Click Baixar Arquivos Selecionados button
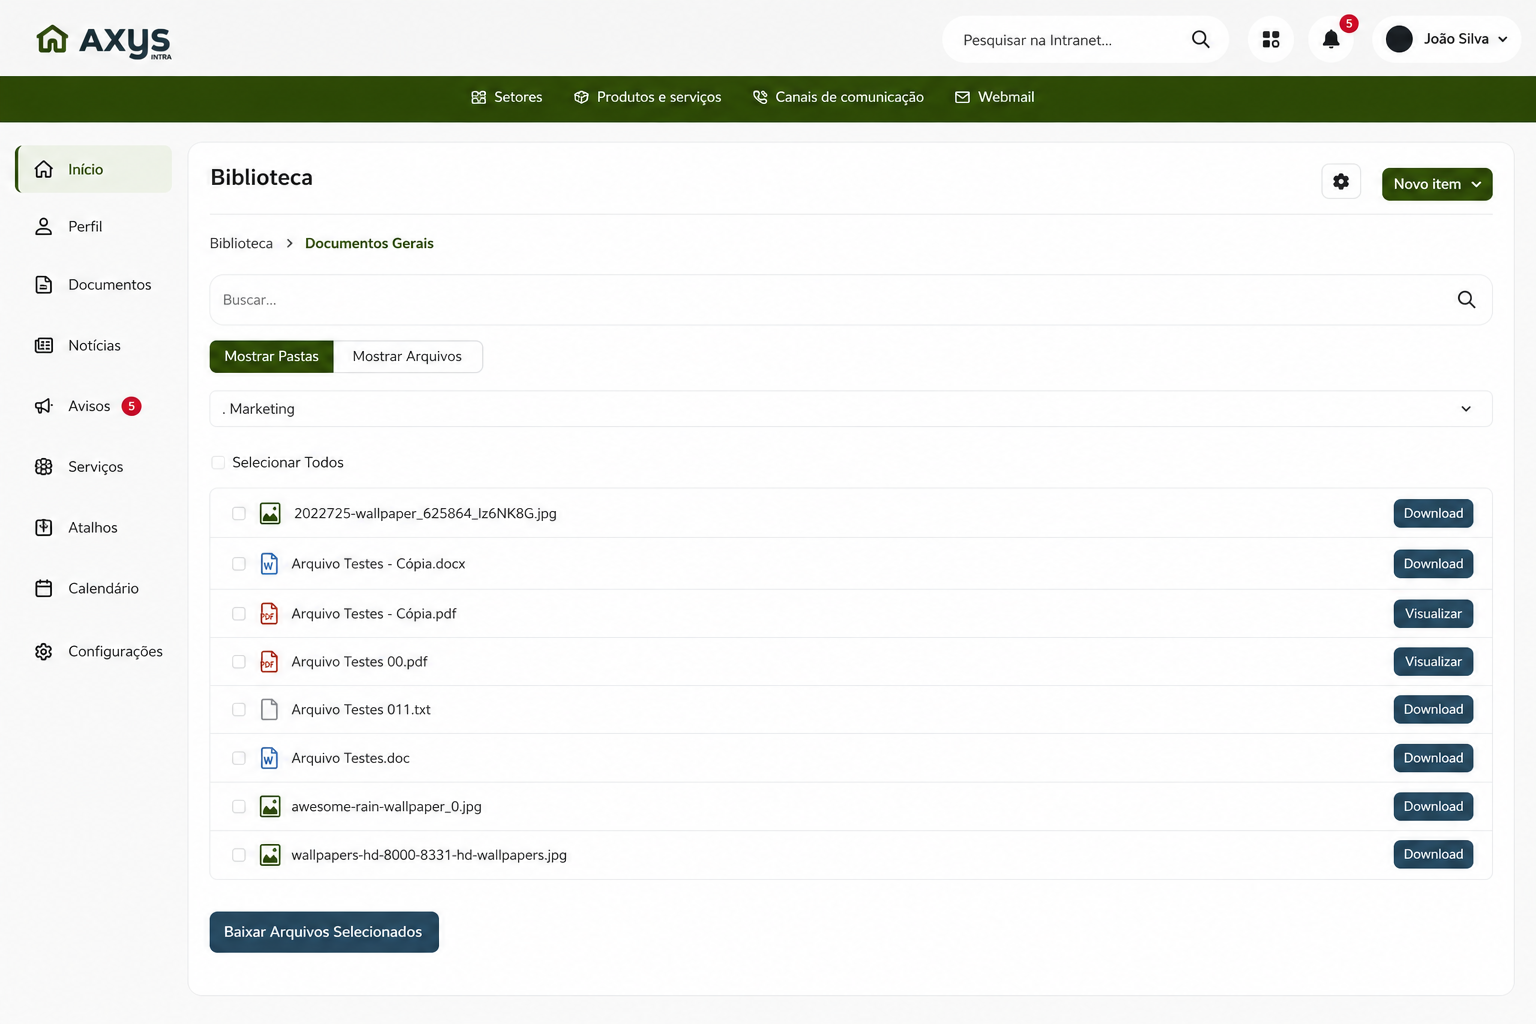The width and height of the screenshot is (1536, 1024). click(x=324, y=932)
